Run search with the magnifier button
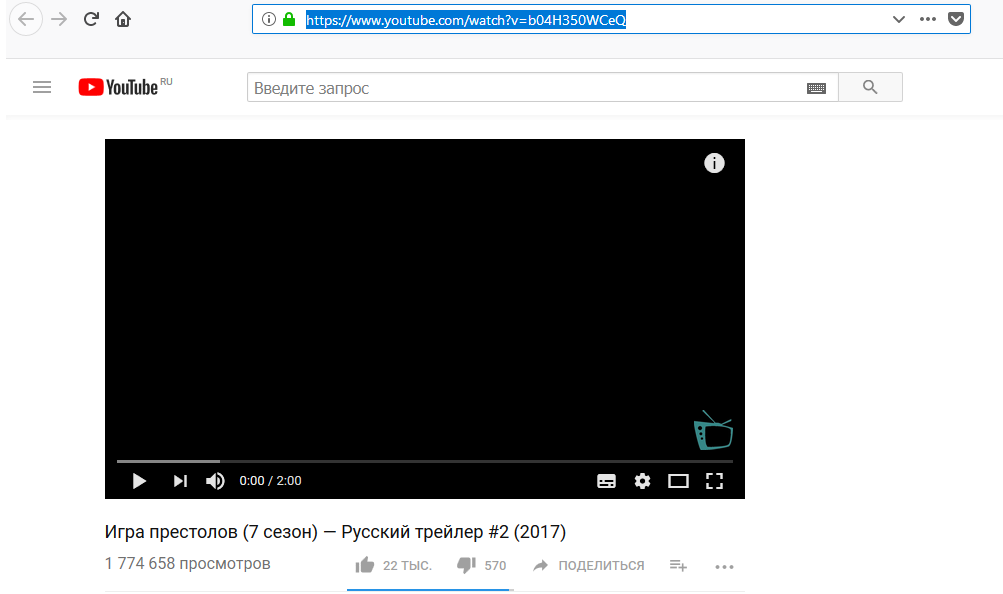Screen dimensions: 1003x594 click(870, 87)
